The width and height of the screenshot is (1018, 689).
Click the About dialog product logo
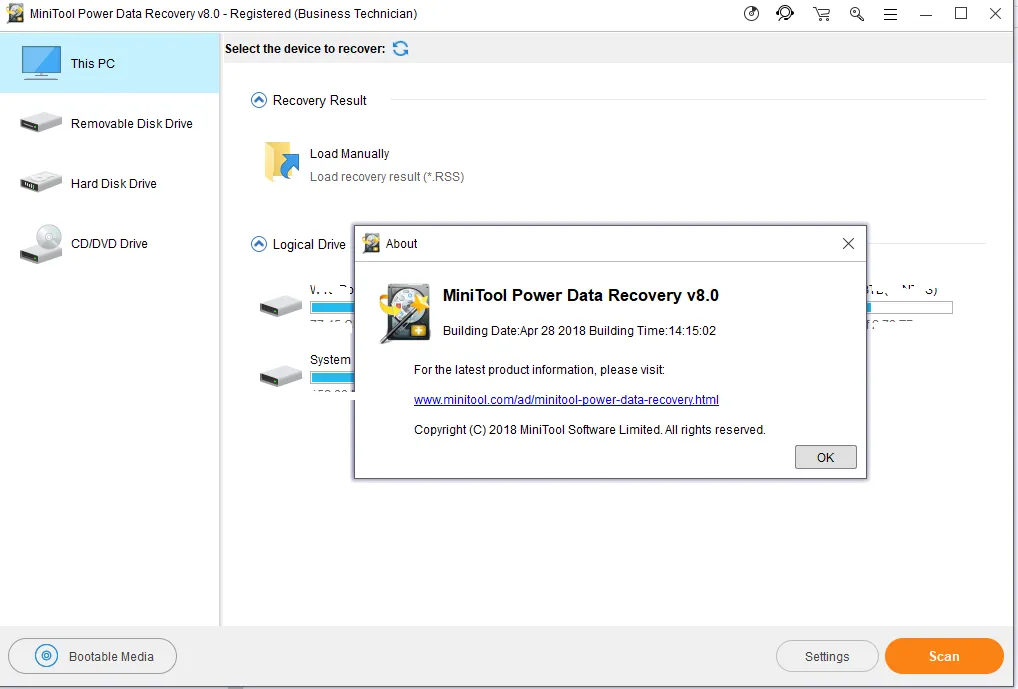click(x=405, y=312)
